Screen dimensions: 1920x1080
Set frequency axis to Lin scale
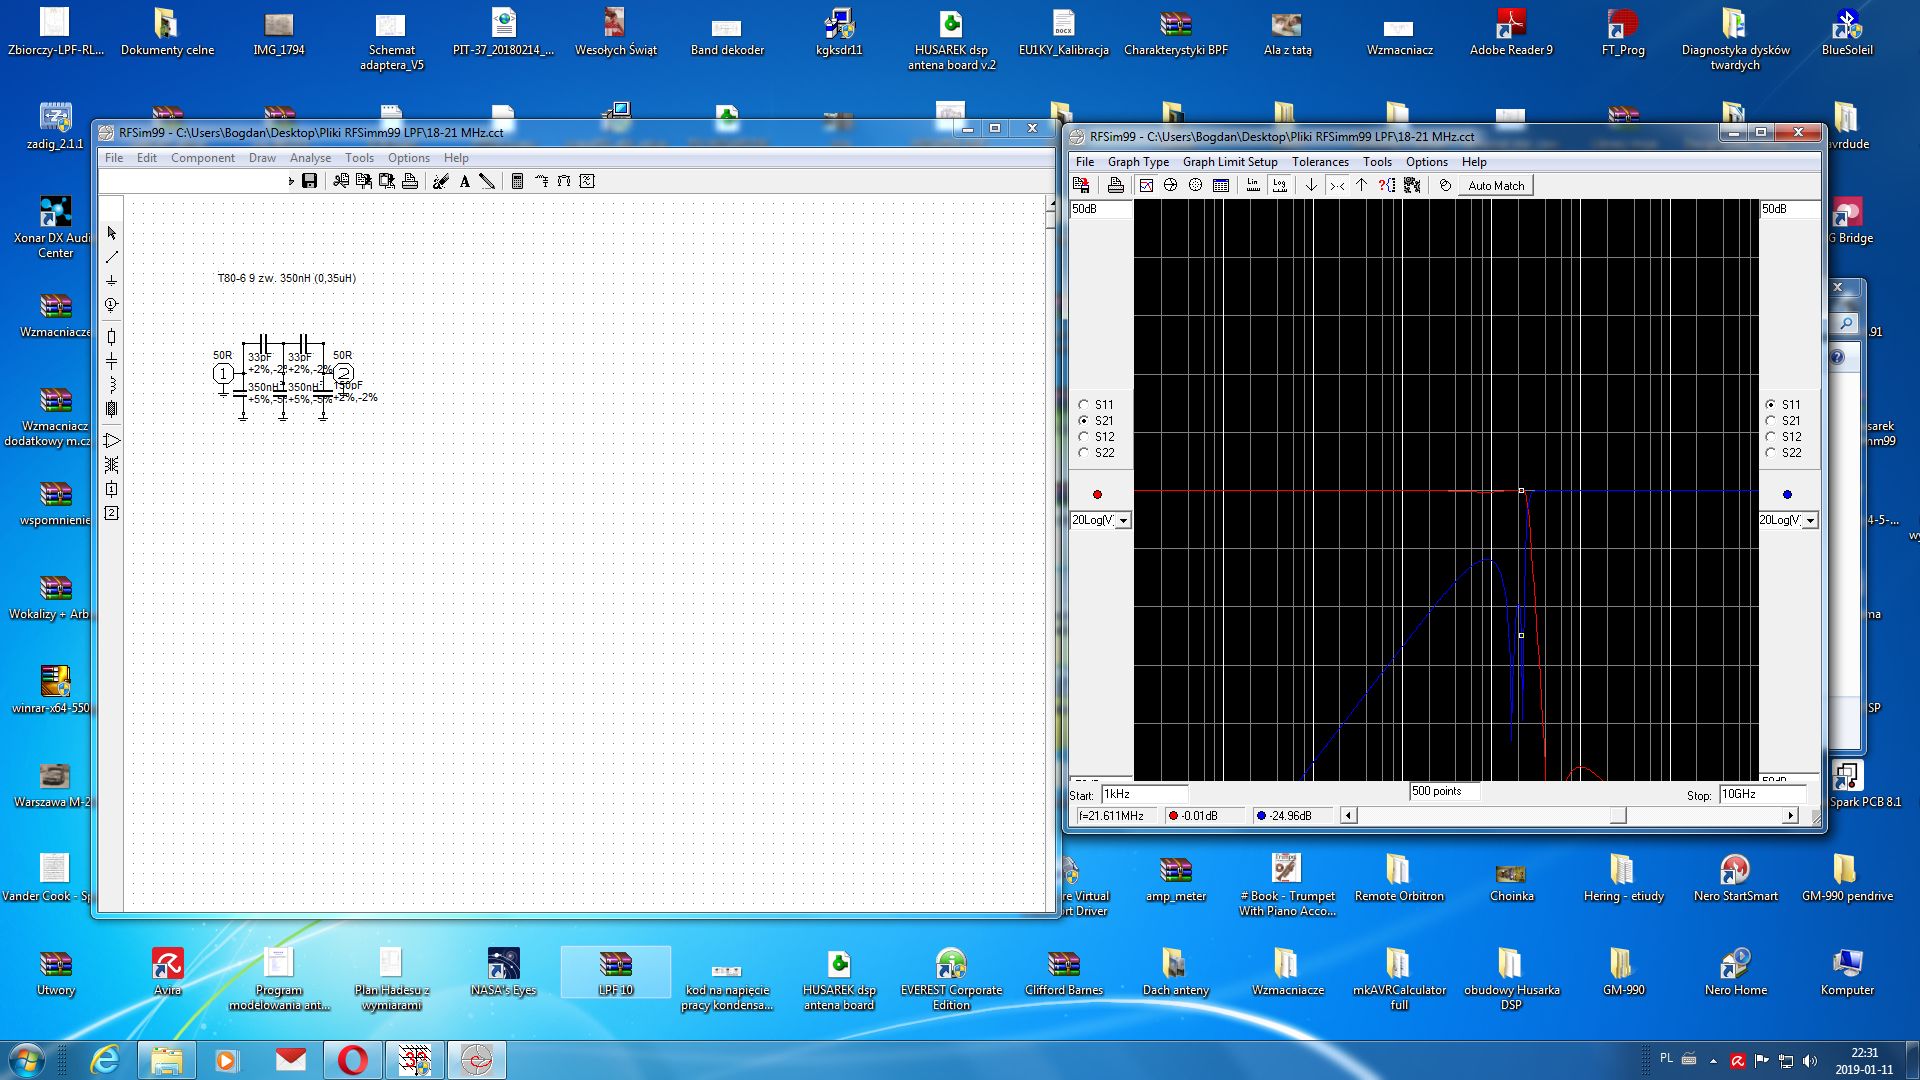pos(1253,185)
